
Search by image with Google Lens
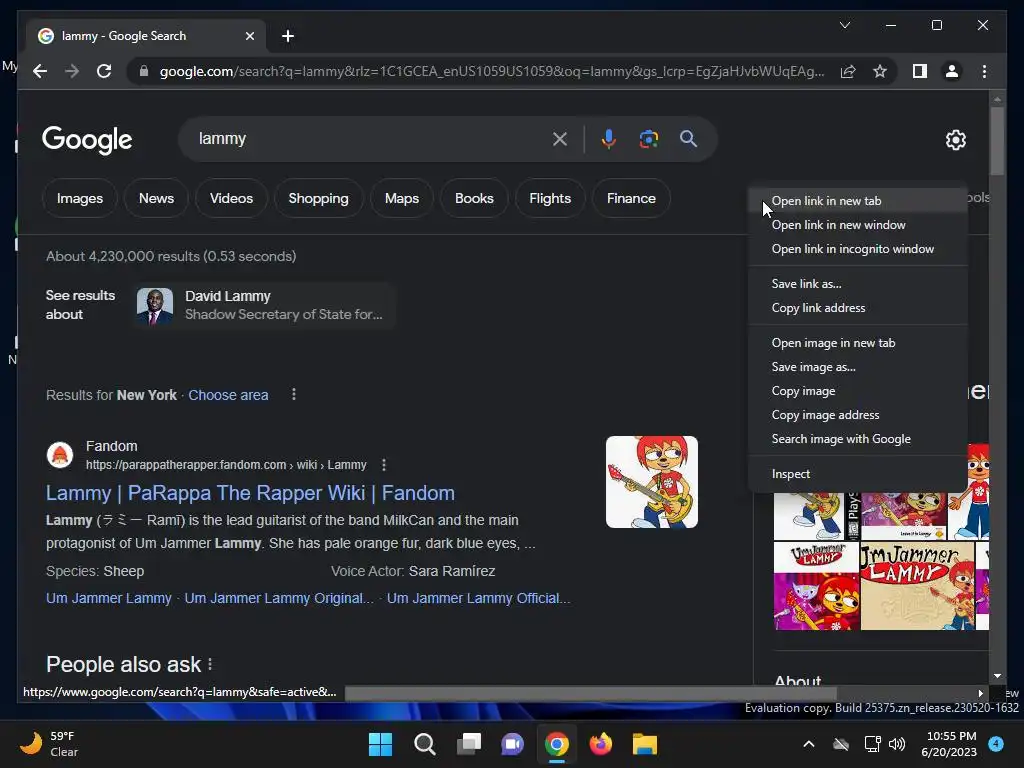648,138
